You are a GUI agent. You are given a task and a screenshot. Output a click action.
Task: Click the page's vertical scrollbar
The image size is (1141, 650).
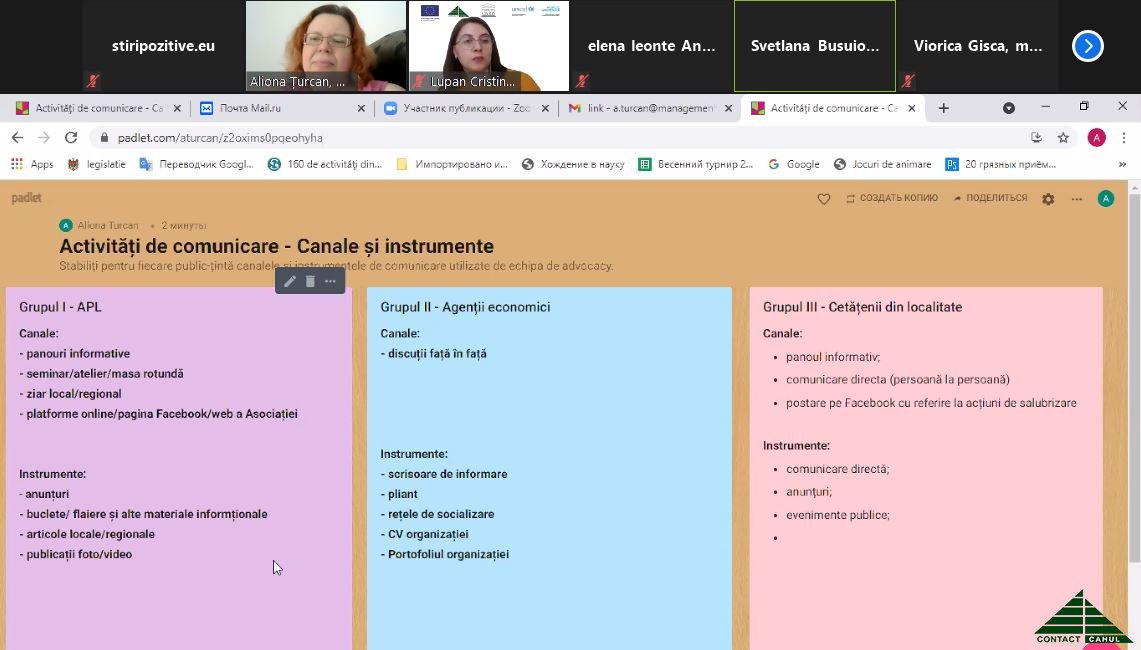(x=1133, y=380)
